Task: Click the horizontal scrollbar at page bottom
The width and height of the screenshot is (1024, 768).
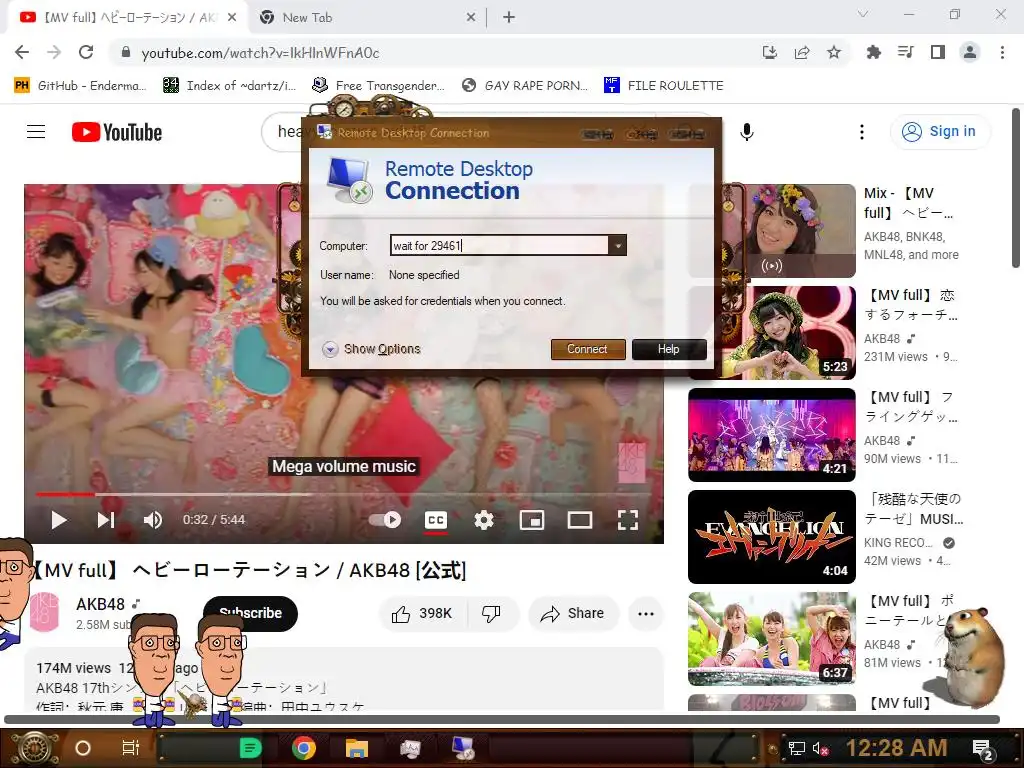Action: (x=502, y=720)
